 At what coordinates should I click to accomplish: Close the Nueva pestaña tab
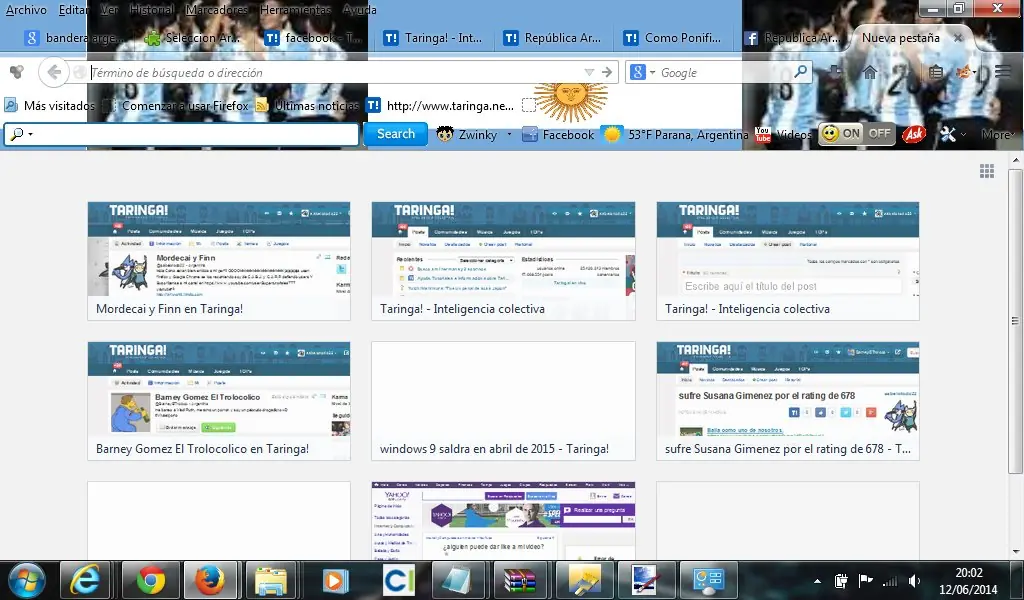pyautogui.click(x=958, y=38)
